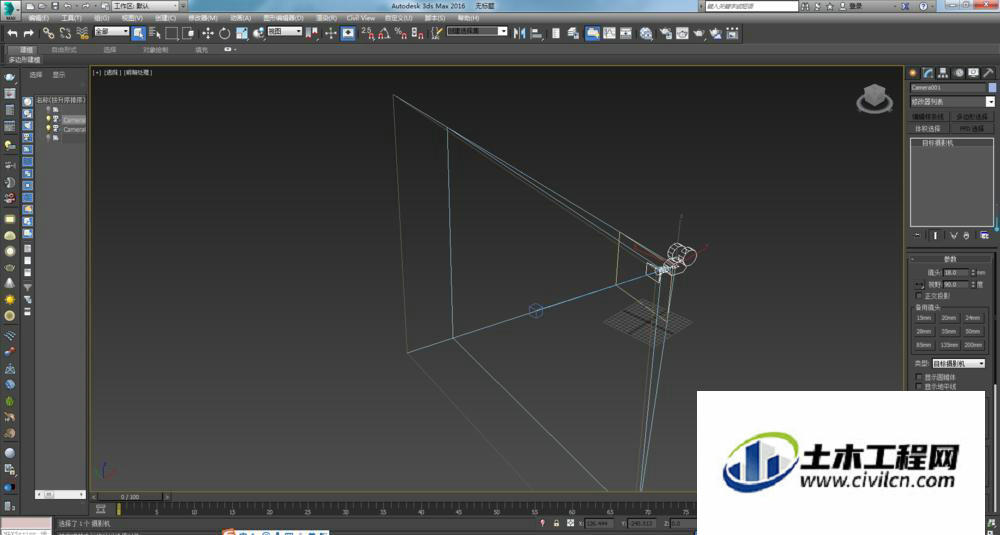
Task: Switch to the Motion panel tab
Action: click(x=959, y=73)
